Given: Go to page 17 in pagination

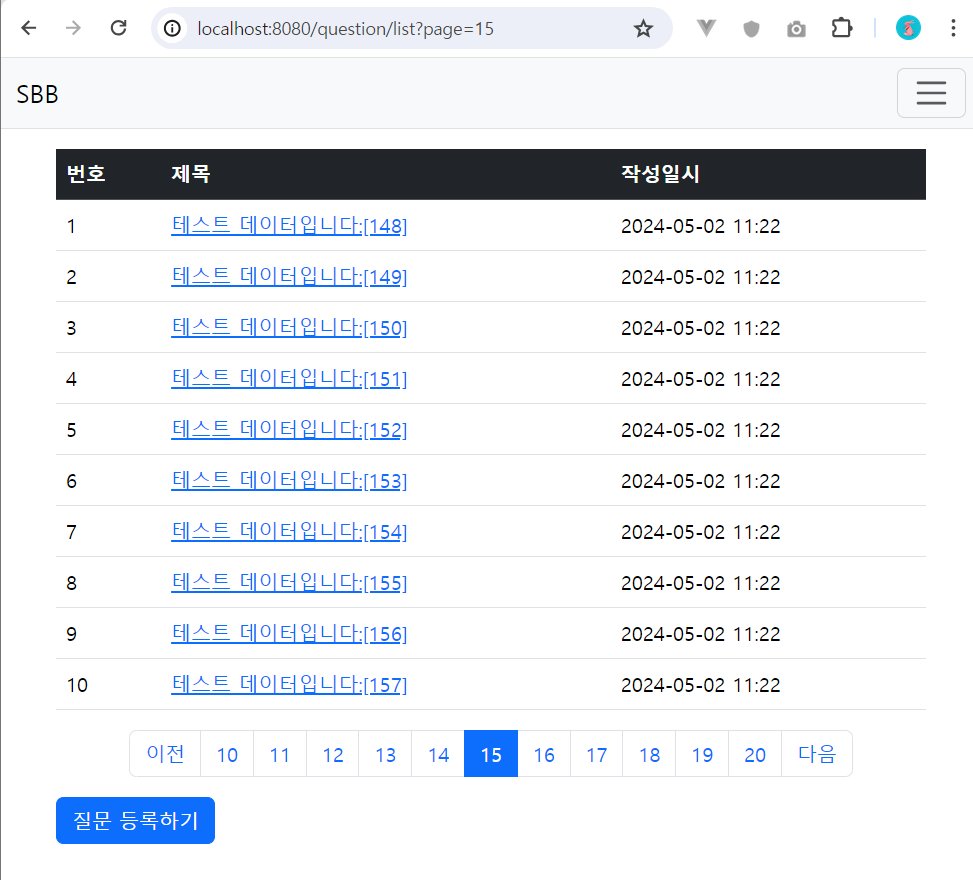Looking at the screenshot, I should 597,753.
